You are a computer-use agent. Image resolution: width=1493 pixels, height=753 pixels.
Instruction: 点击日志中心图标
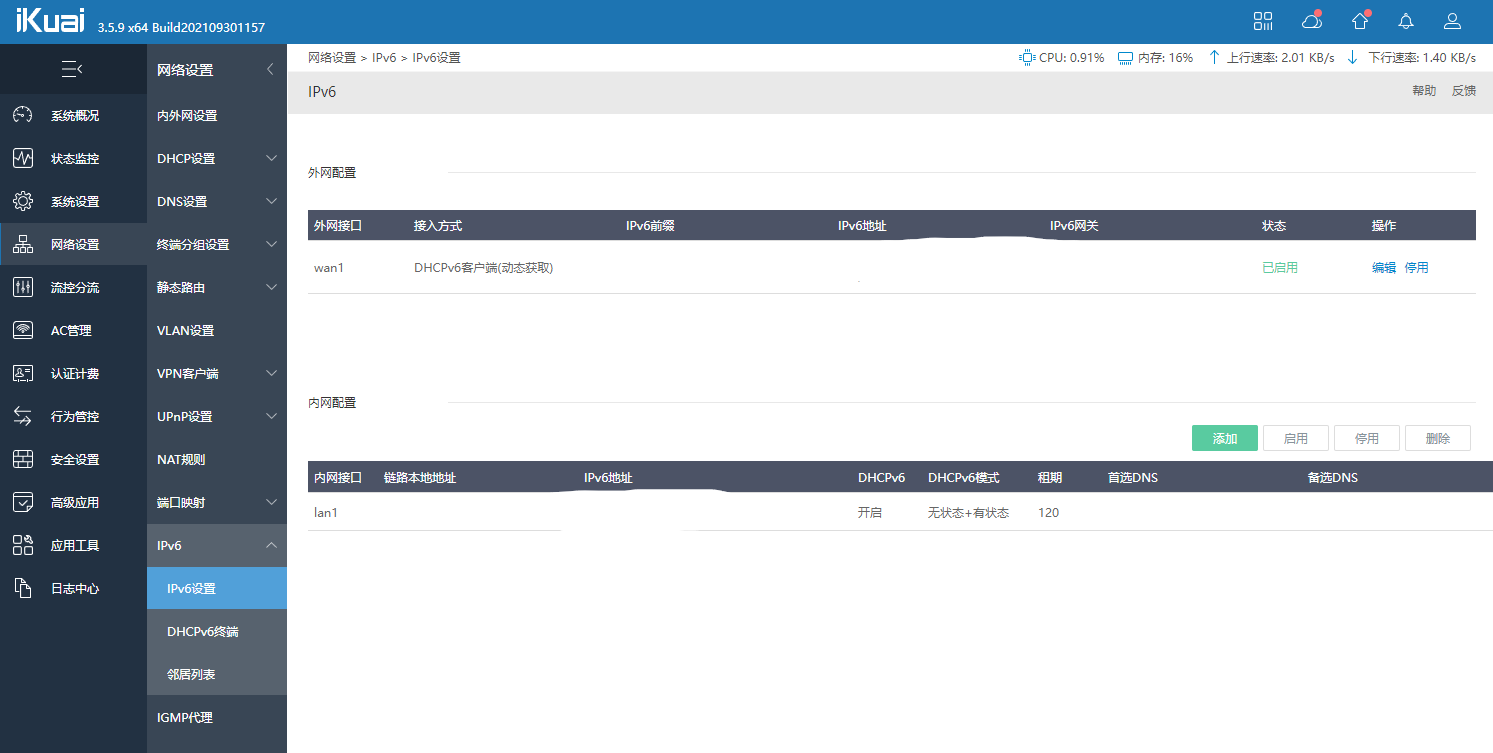pos(22,588)
